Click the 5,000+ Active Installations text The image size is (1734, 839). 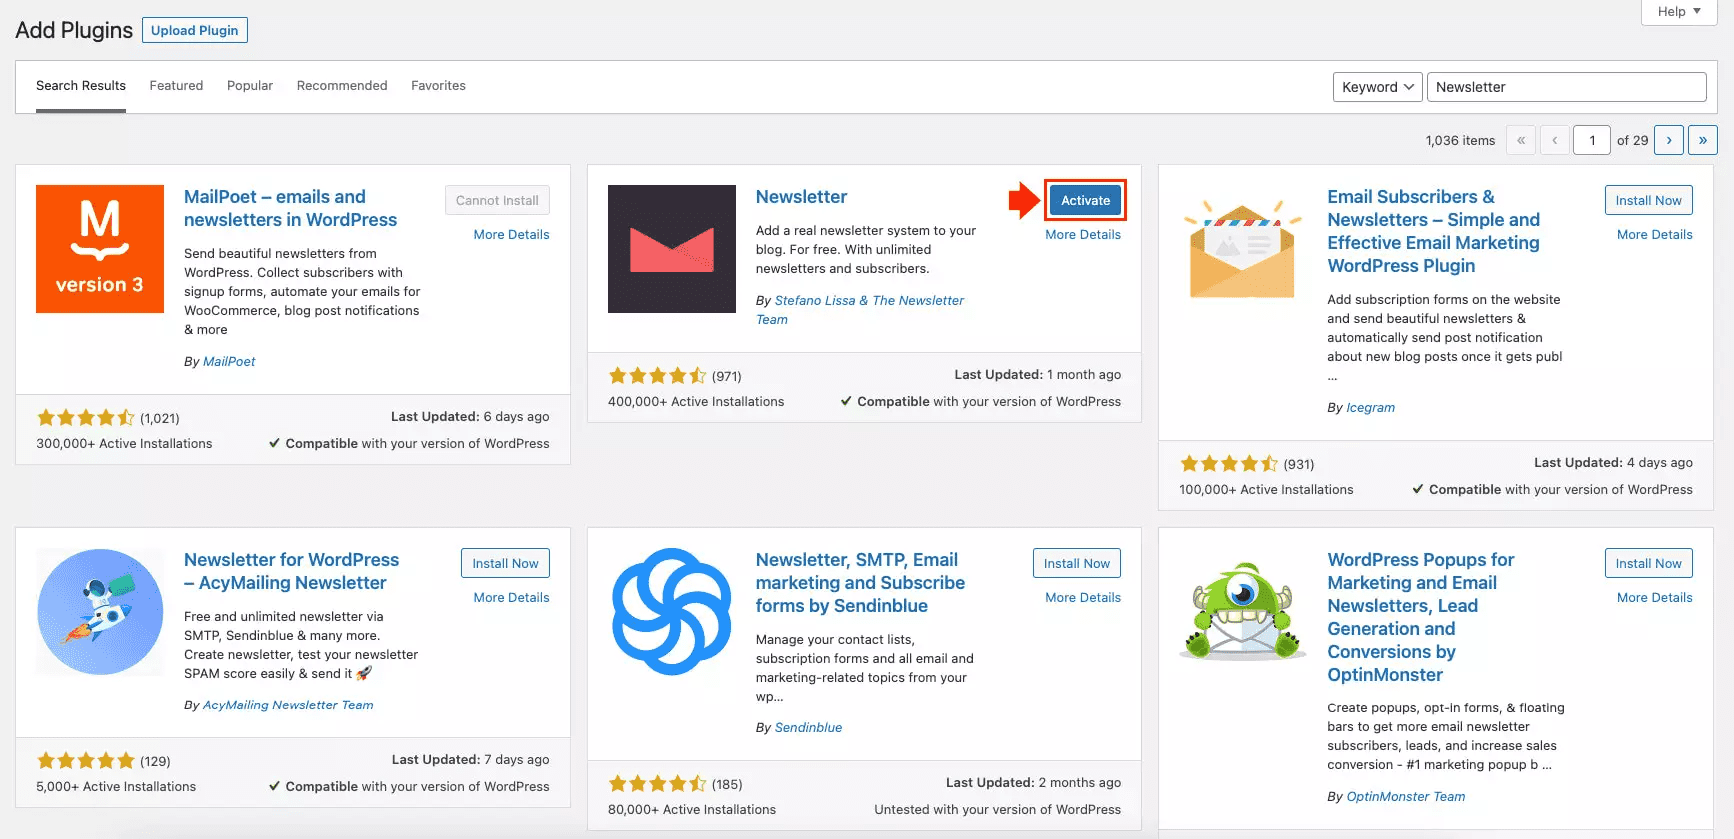[116, 786]
